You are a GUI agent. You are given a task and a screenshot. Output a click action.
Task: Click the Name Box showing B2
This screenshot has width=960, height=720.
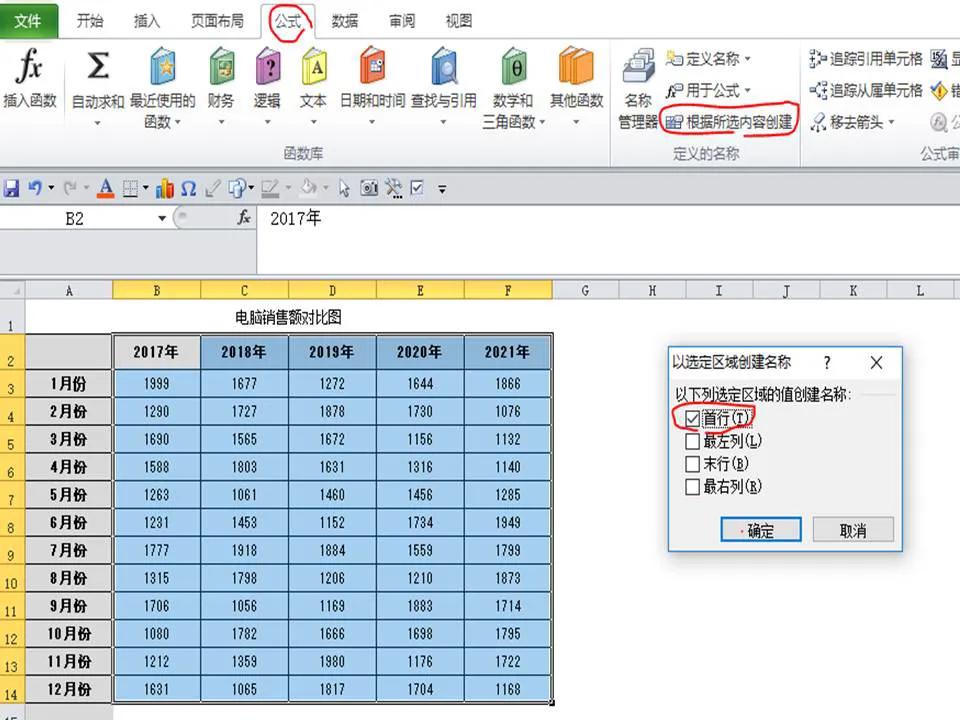[x=75, y=219]
